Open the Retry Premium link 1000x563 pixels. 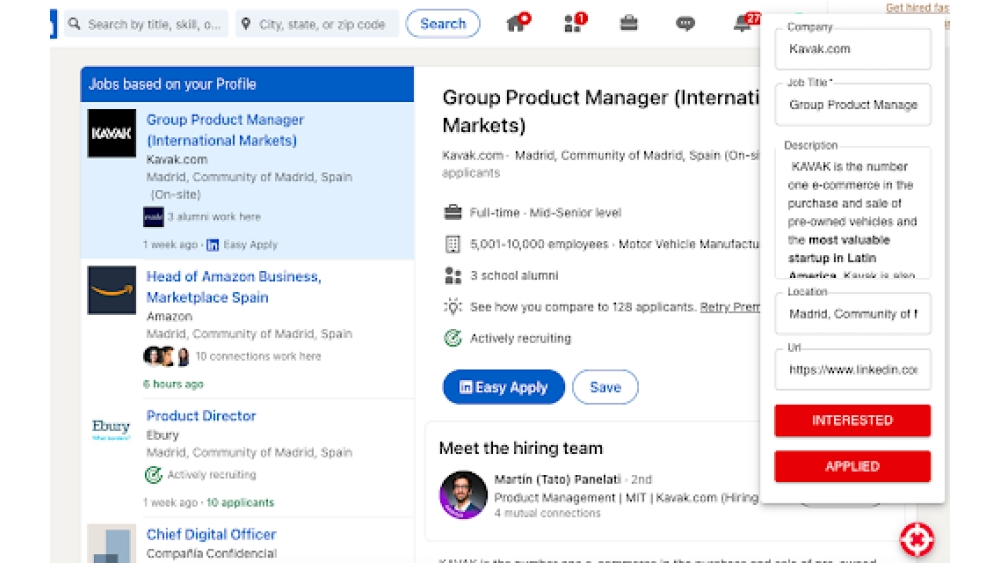(730, 307)
